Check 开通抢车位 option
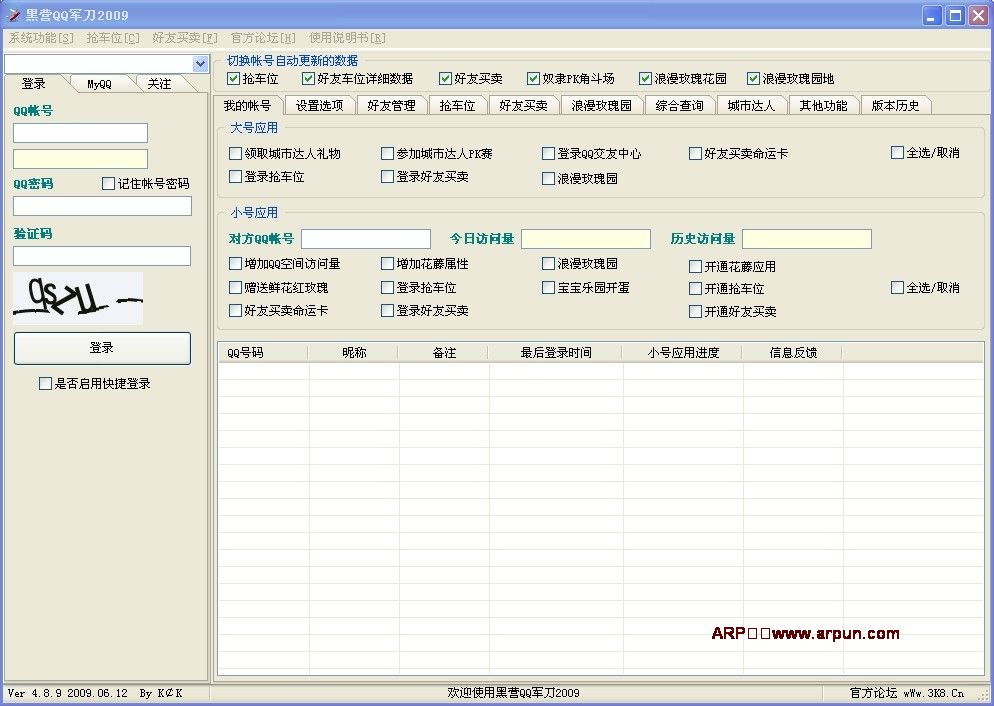 pyautogui.click(x=695, y=289)
